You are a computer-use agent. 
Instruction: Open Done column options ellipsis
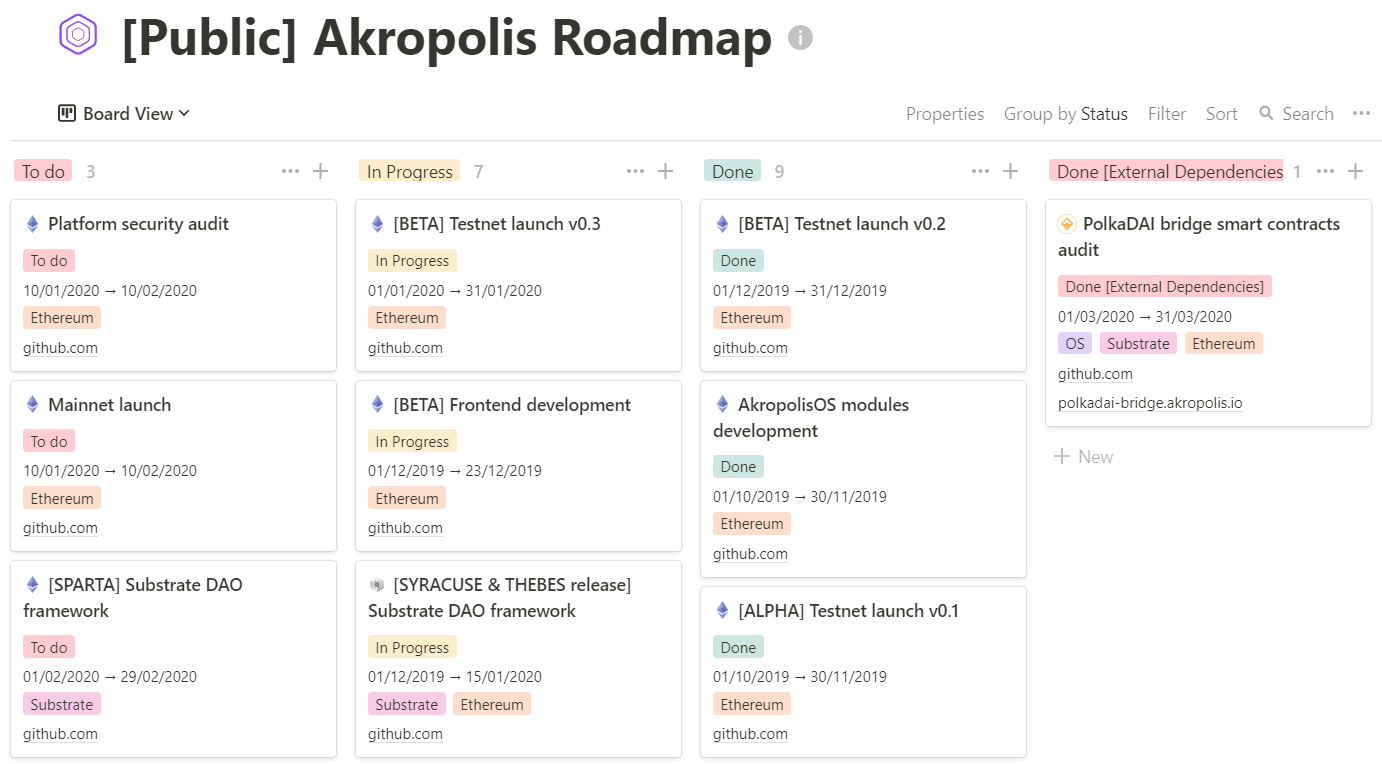981,171
